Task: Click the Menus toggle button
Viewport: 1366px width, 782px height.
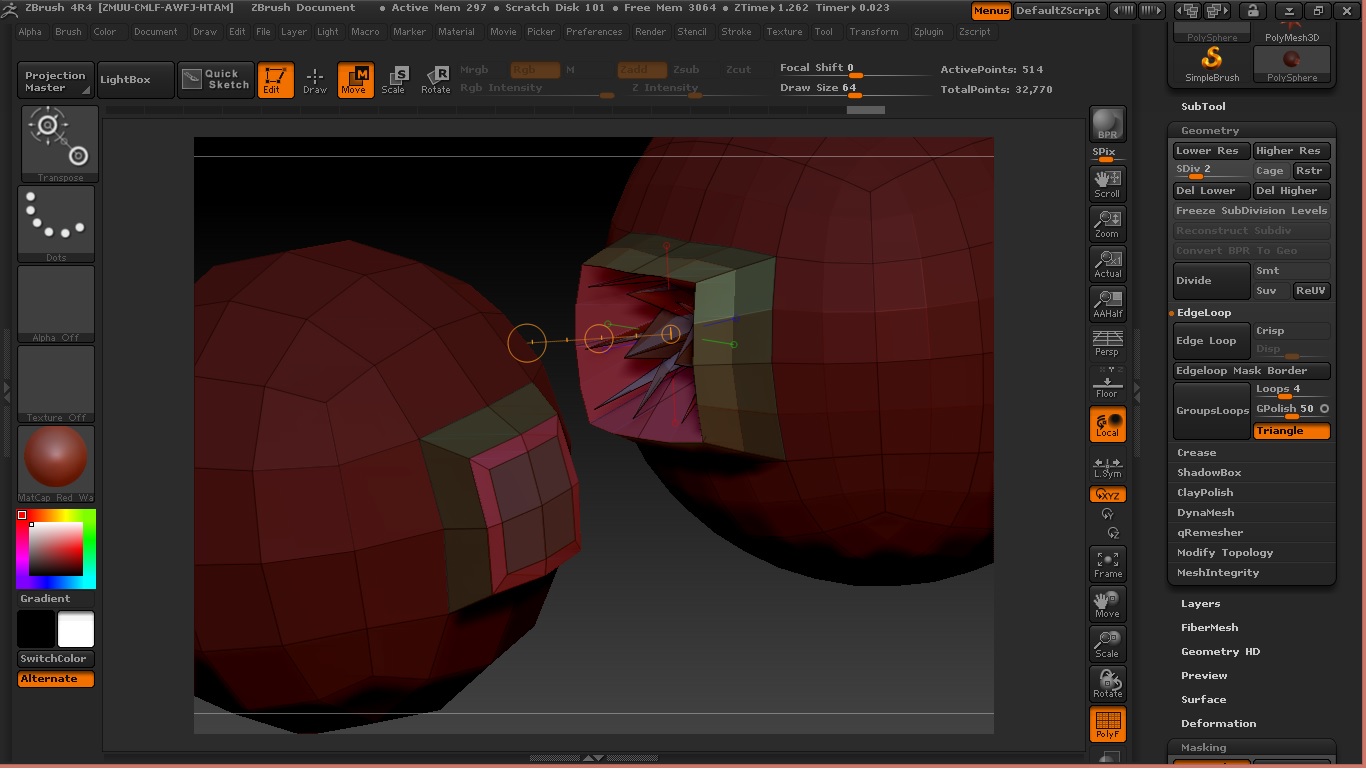Action: [991, 11]
